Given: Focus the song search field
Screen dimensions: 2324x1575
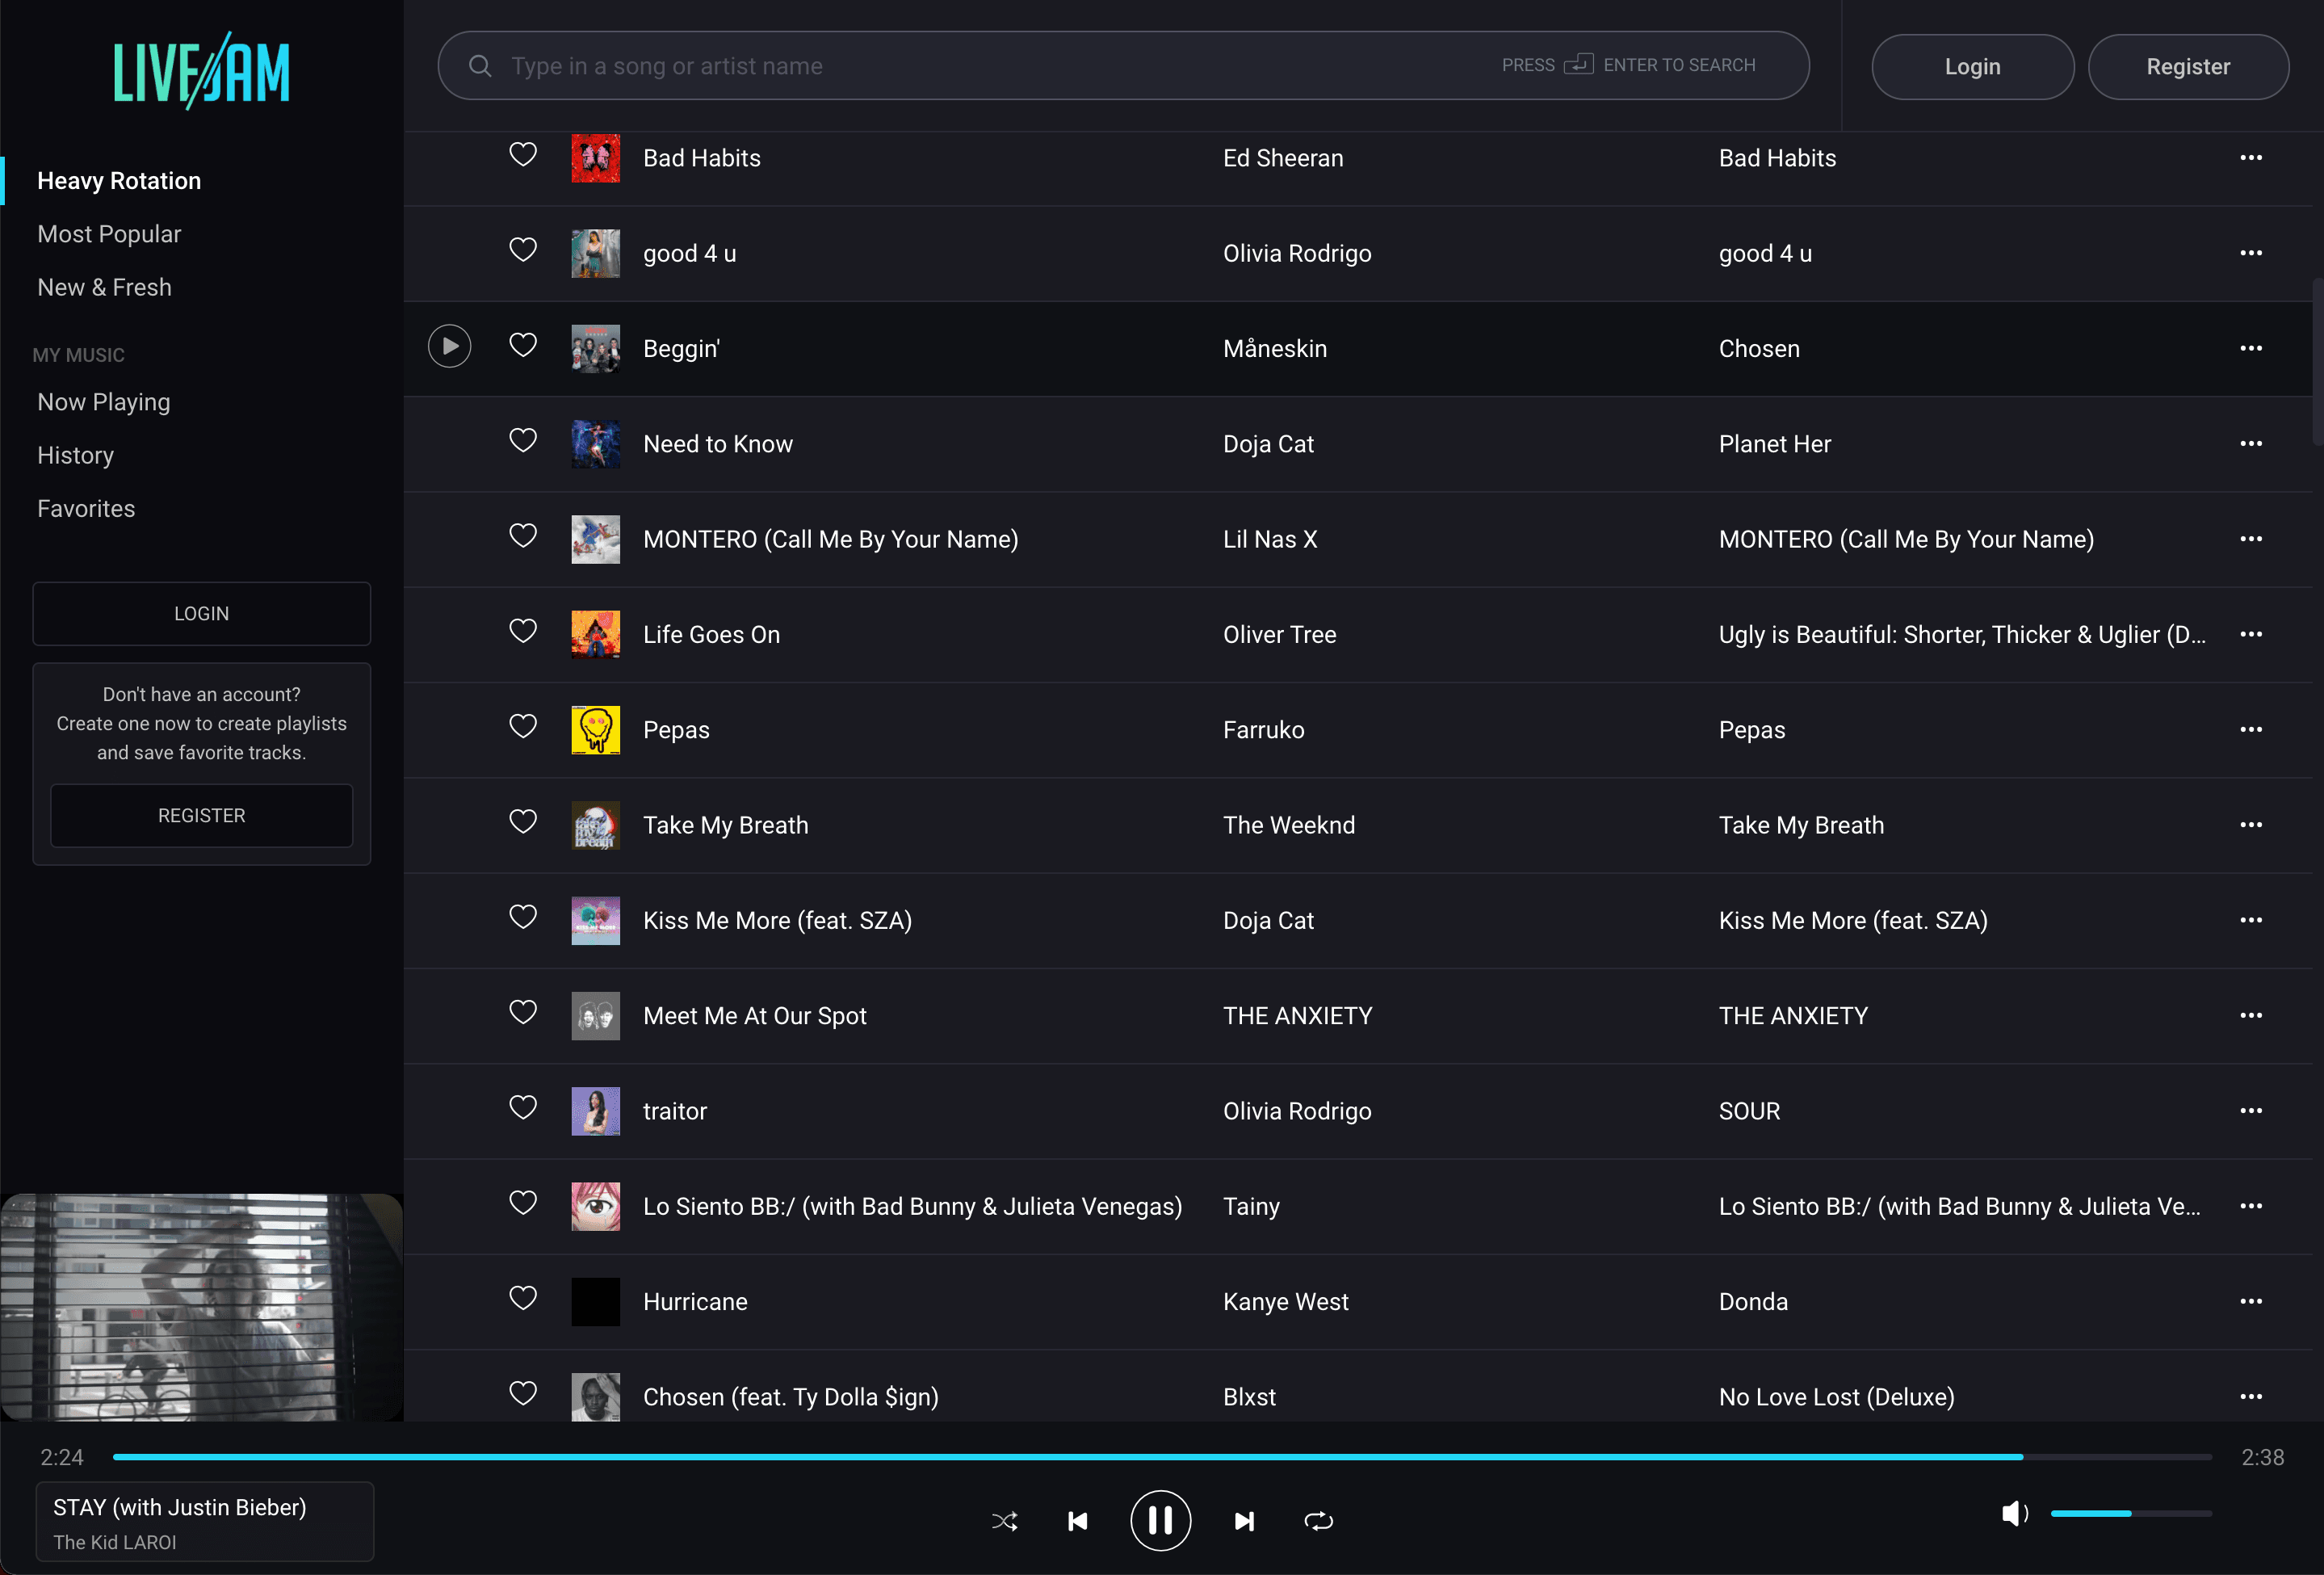Looking at the screenshot, I should (1123, 66).
